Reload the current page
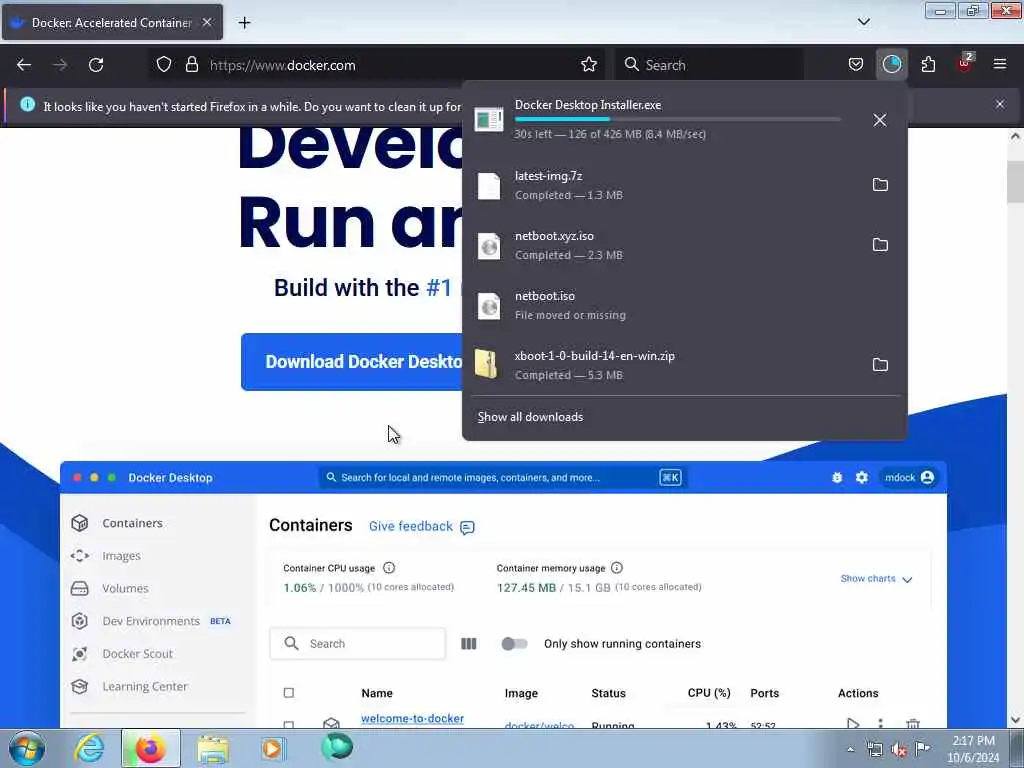Image resolution: width=1024 pixels, height=768 pixels. (x=96, y=65)
